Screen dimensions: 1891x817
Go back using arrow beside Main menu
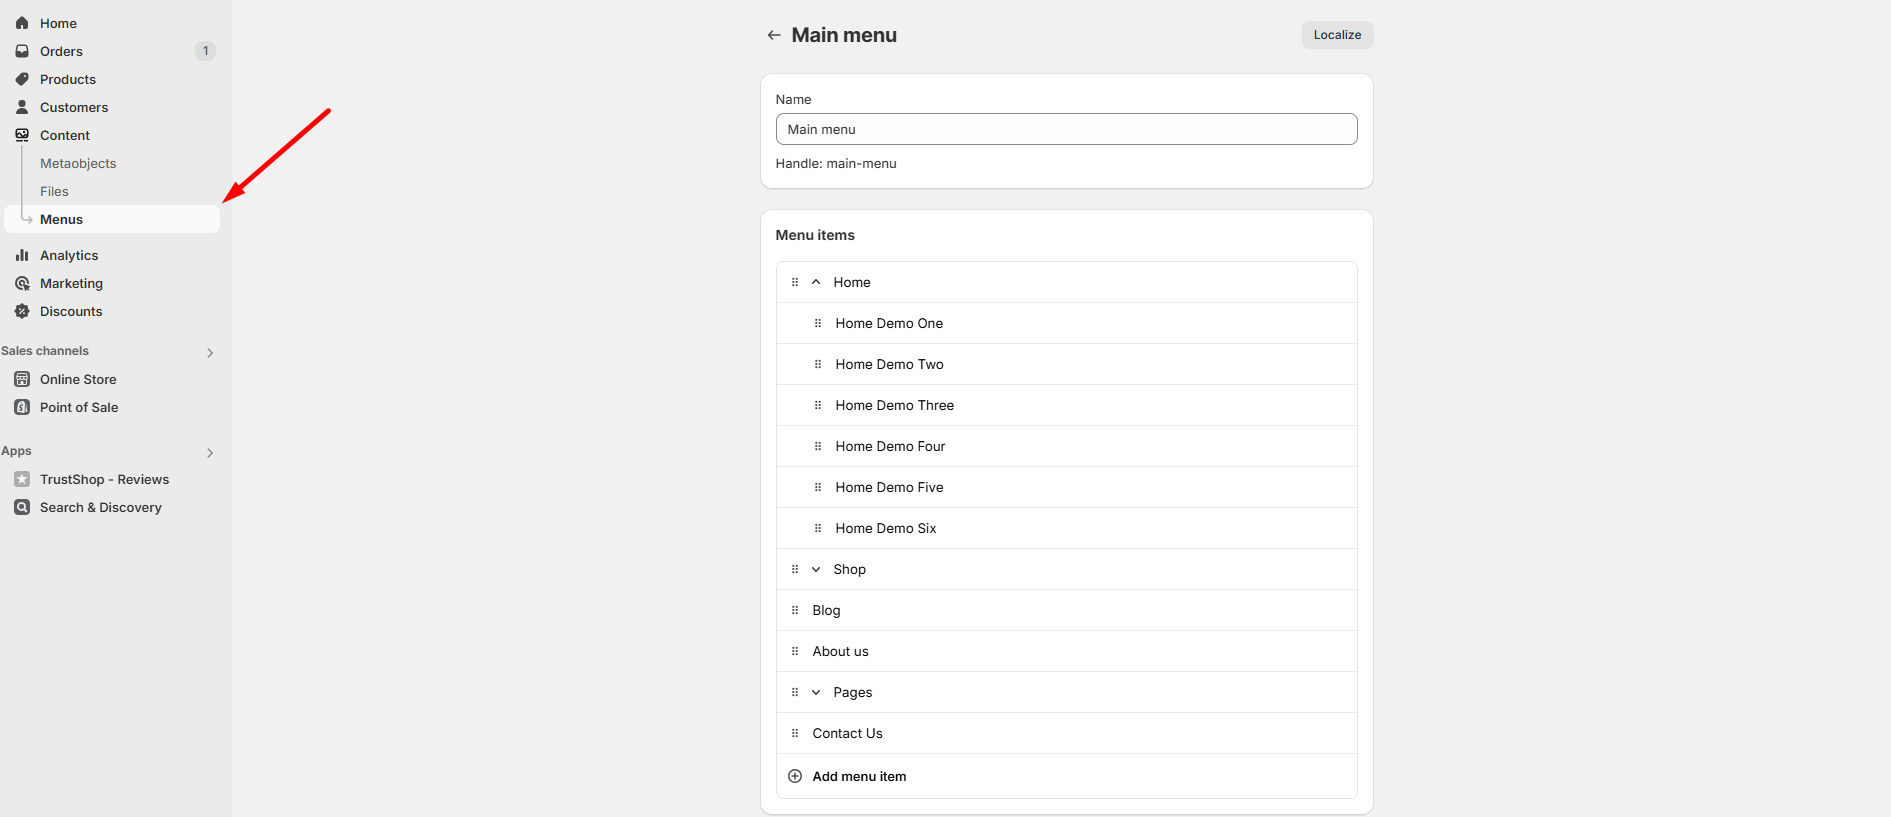click(774, 35)
